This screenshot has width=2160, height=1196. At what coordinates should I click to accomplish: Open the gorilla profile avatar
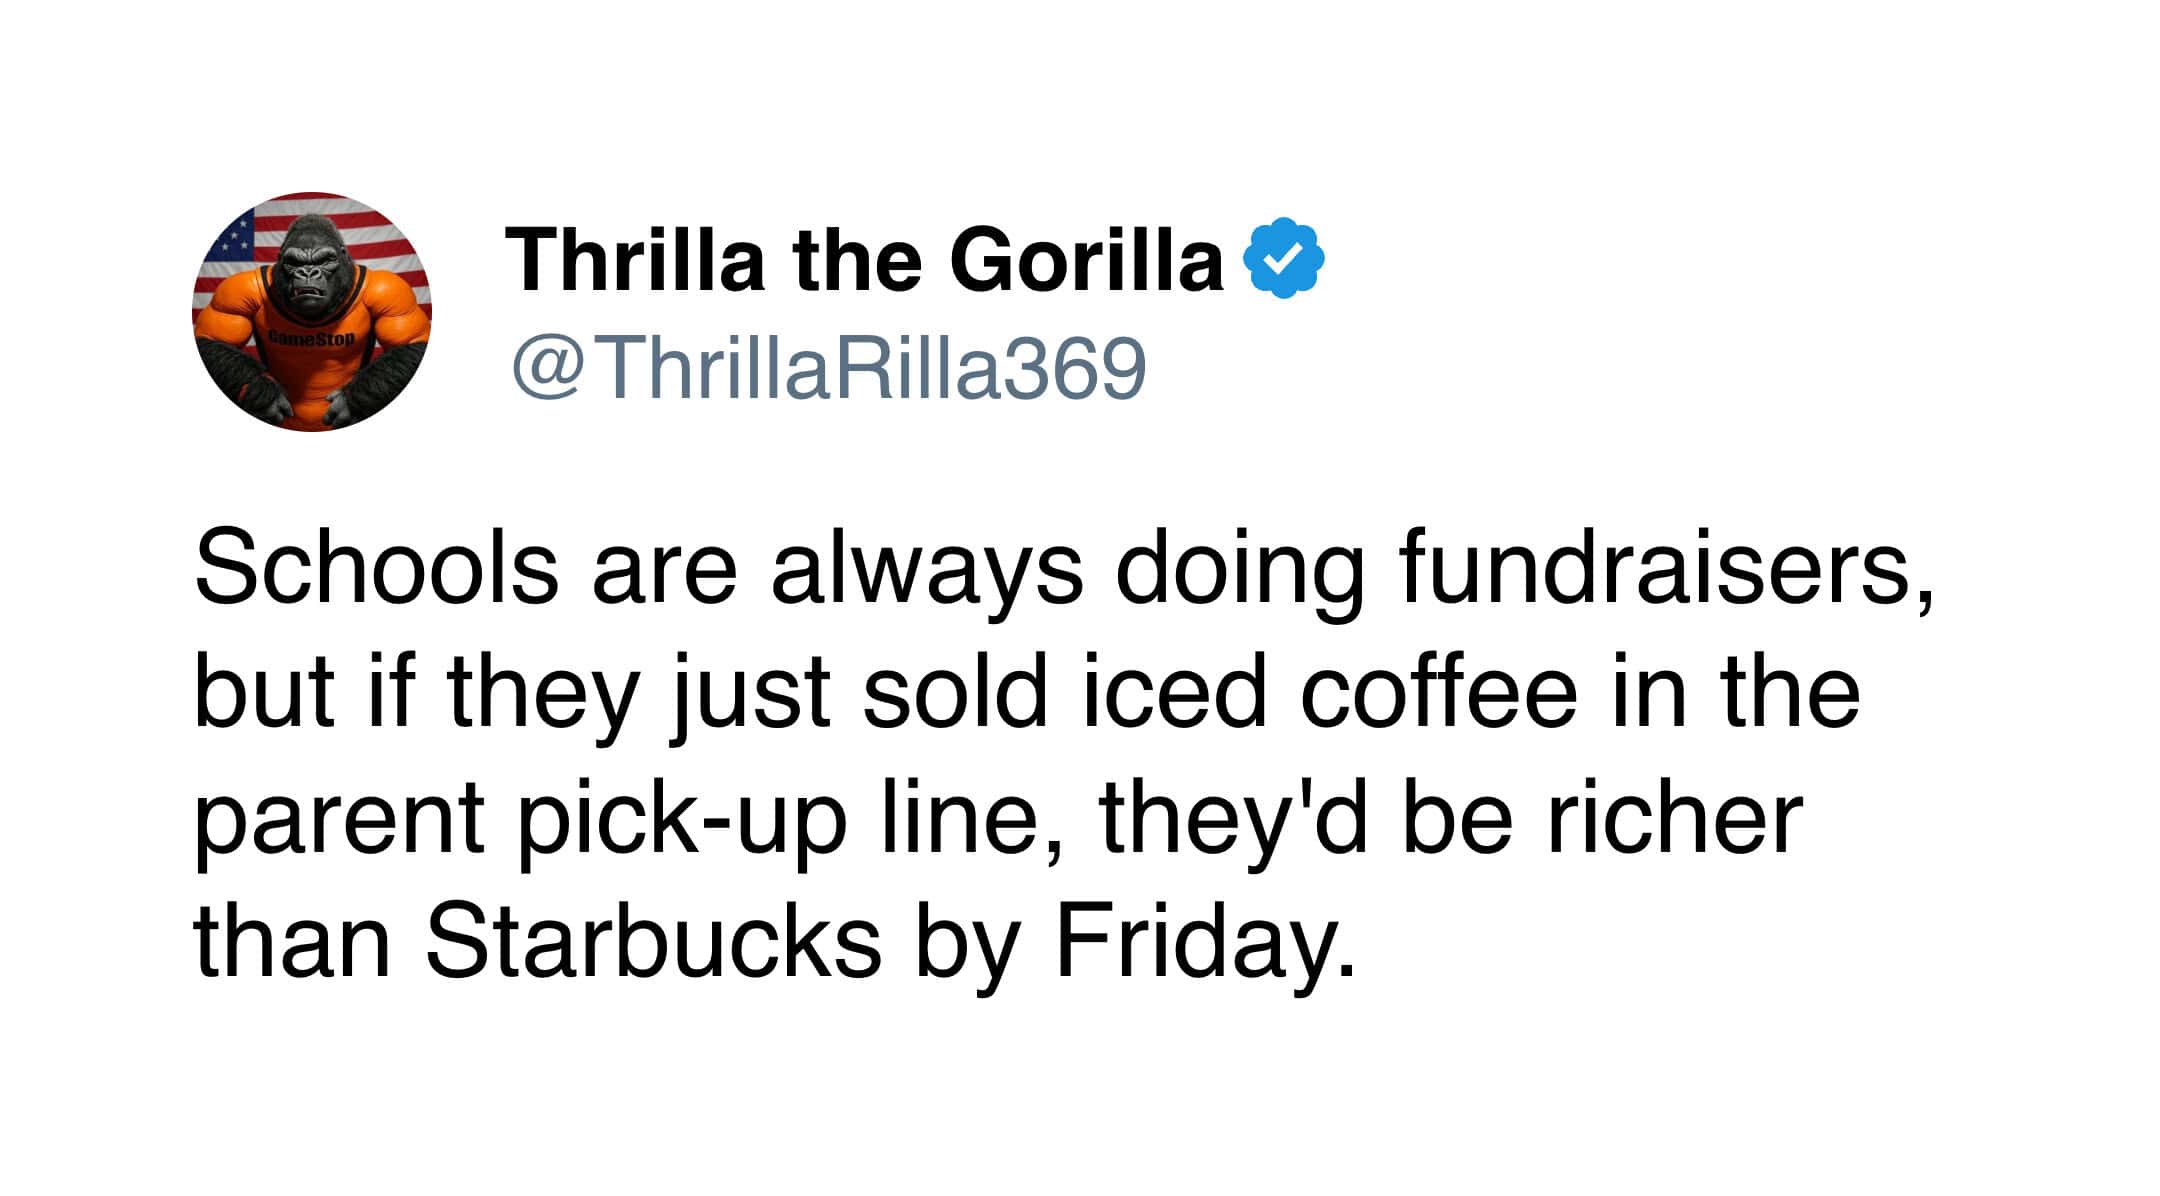[311, 312]
